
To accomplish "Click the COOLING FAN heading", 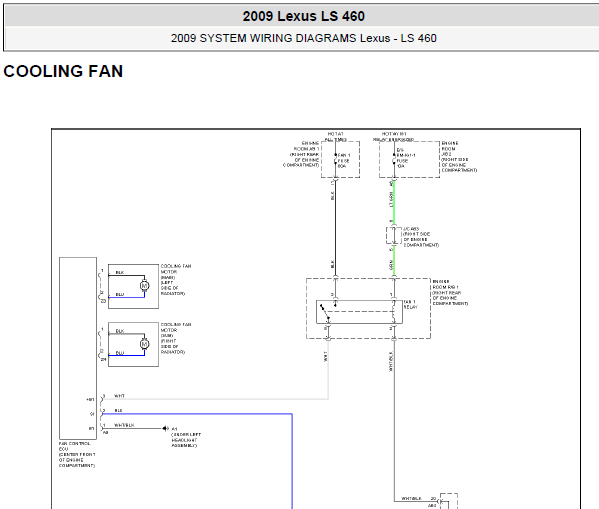I will tap(63, 71).
